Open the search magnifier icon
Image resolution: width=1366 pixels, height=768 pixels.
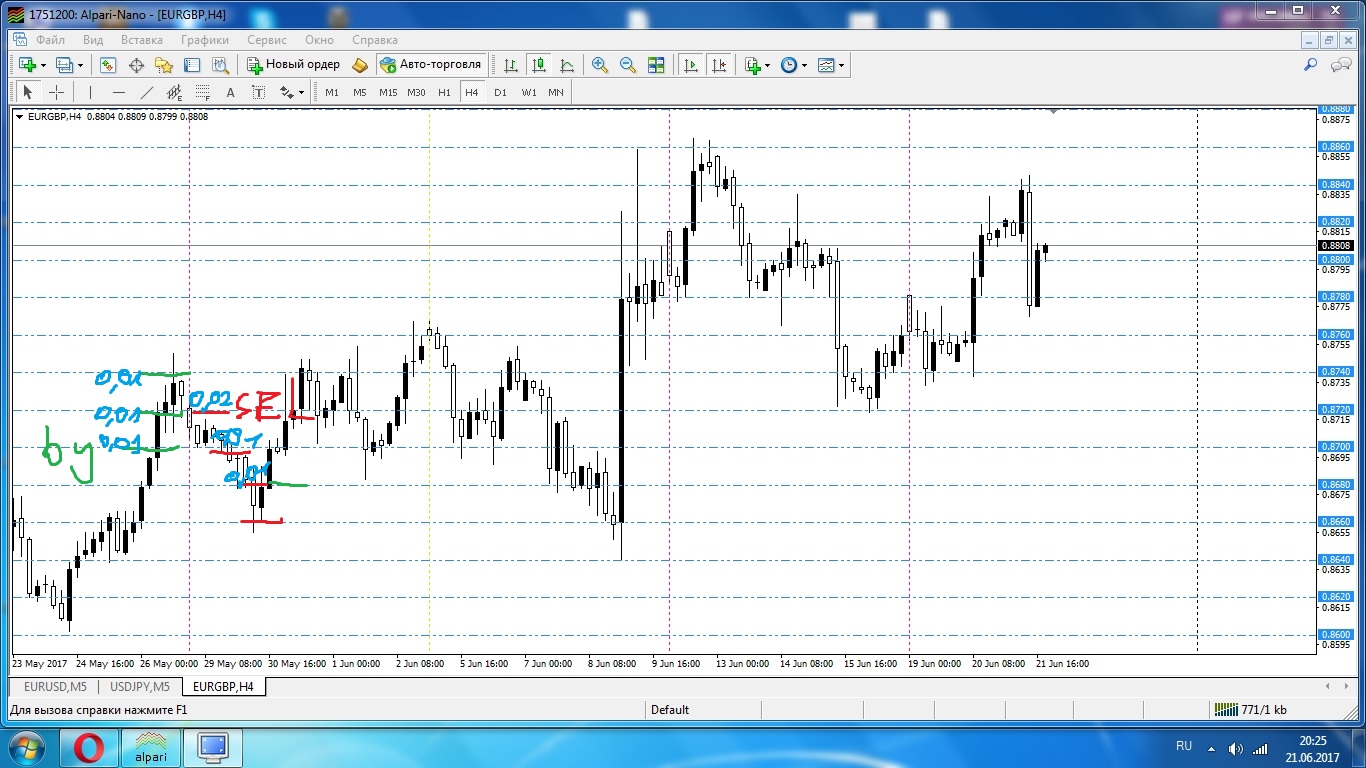pyautogui.click(x=1311, y=65)
